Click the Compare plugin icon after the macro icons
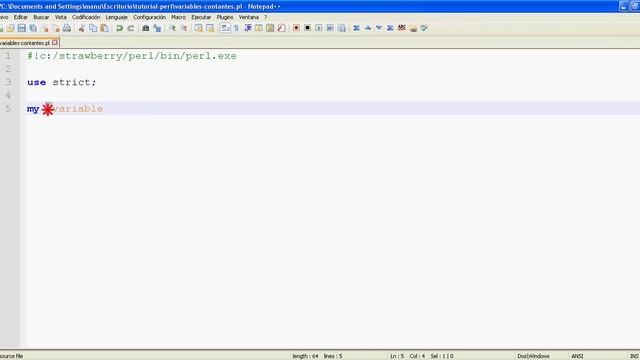The height and width of the screenshot is (360, 640). point(356,28)
